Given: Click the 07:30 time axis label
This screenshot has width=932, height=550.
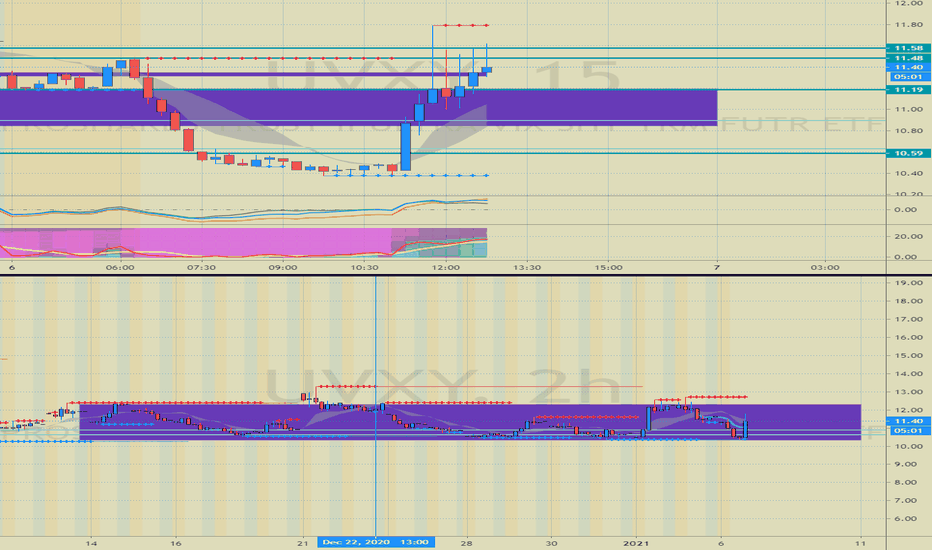Looking at the screenshot, I should click(201, 268).
